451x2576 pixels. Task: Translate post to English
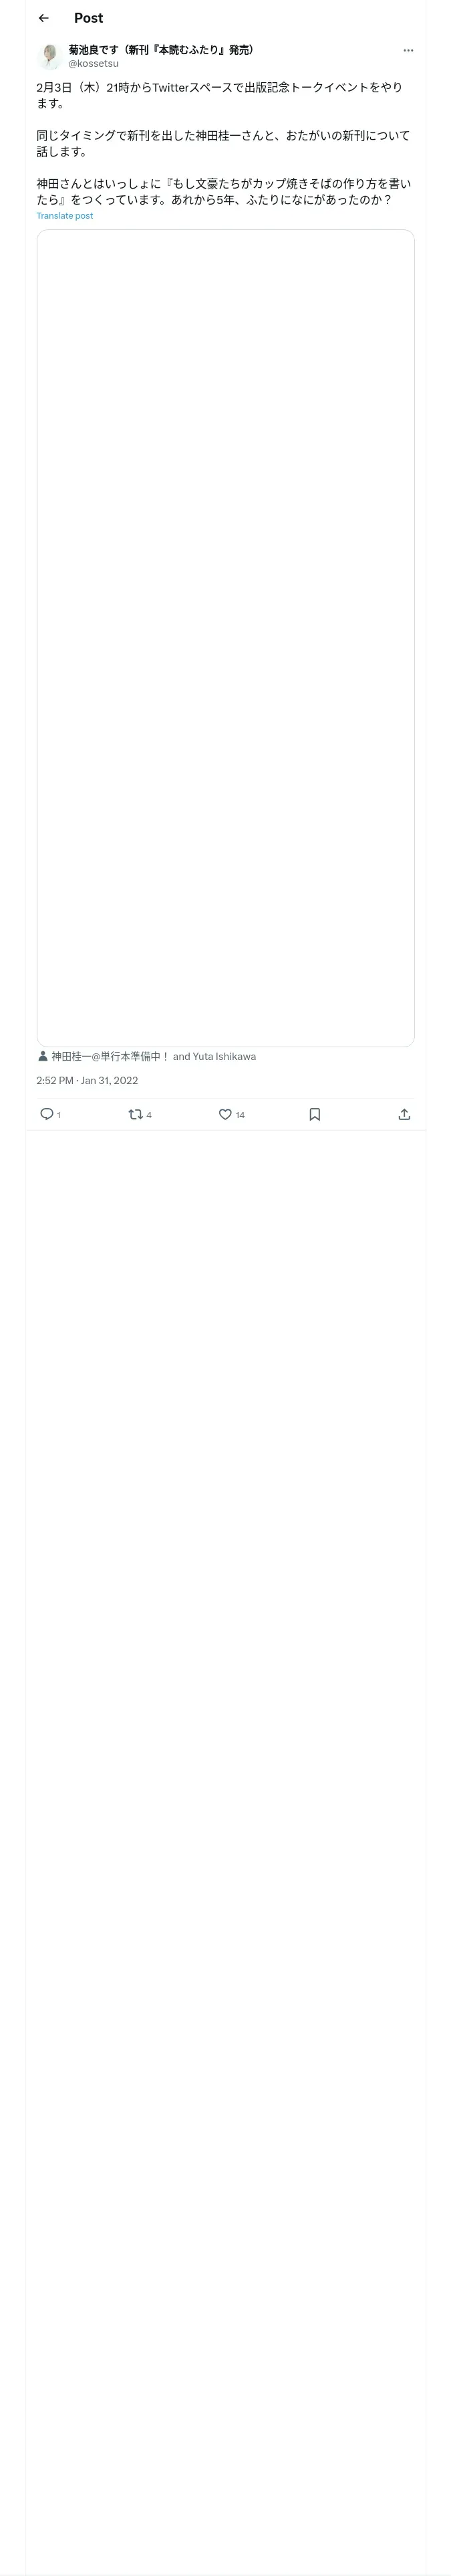tap(65, 216)
